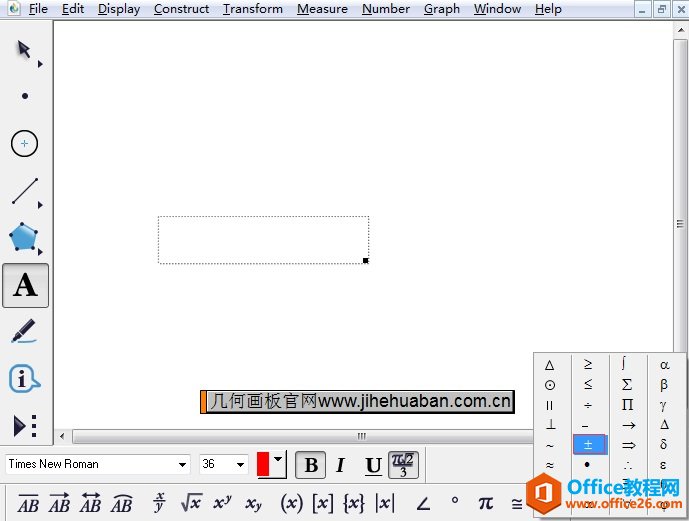
Task: Select the Point tool
Action: [25, 96]
